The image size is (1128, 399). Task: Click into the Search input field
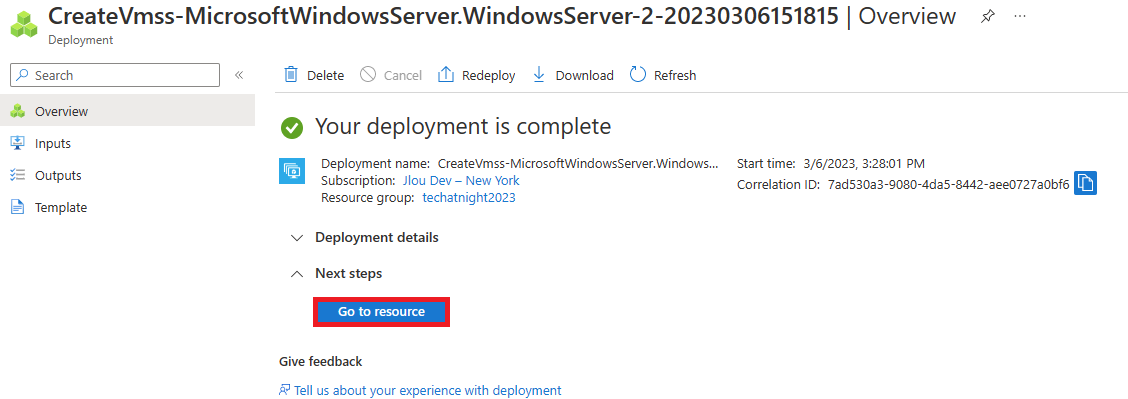(115, 75)
